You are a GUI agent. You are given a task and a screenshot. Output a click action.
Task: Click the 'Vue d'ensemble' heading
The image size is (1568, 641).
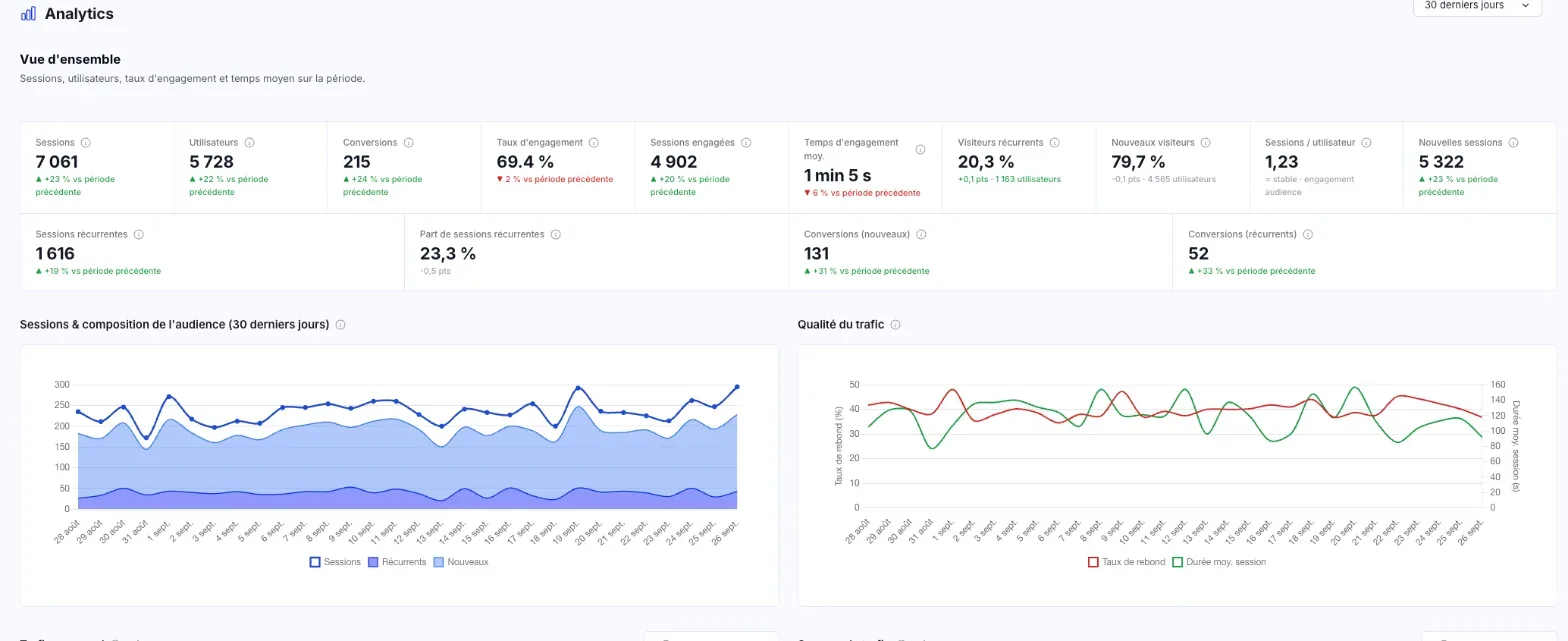[70, 60]
